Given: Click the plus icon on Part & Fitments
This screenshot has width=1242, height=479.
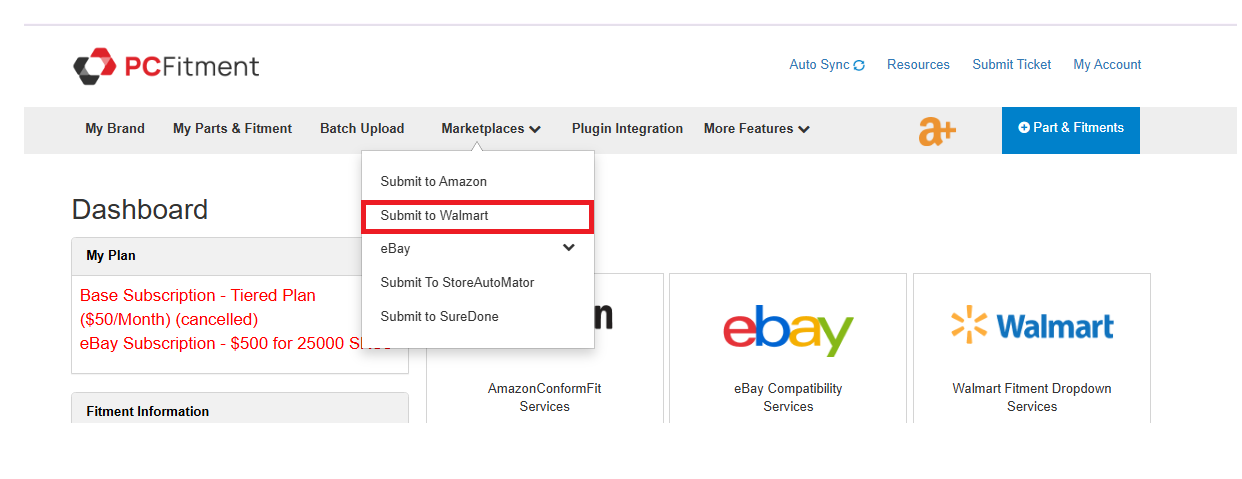Looking at the screenshot, I should pos(1024,128).
